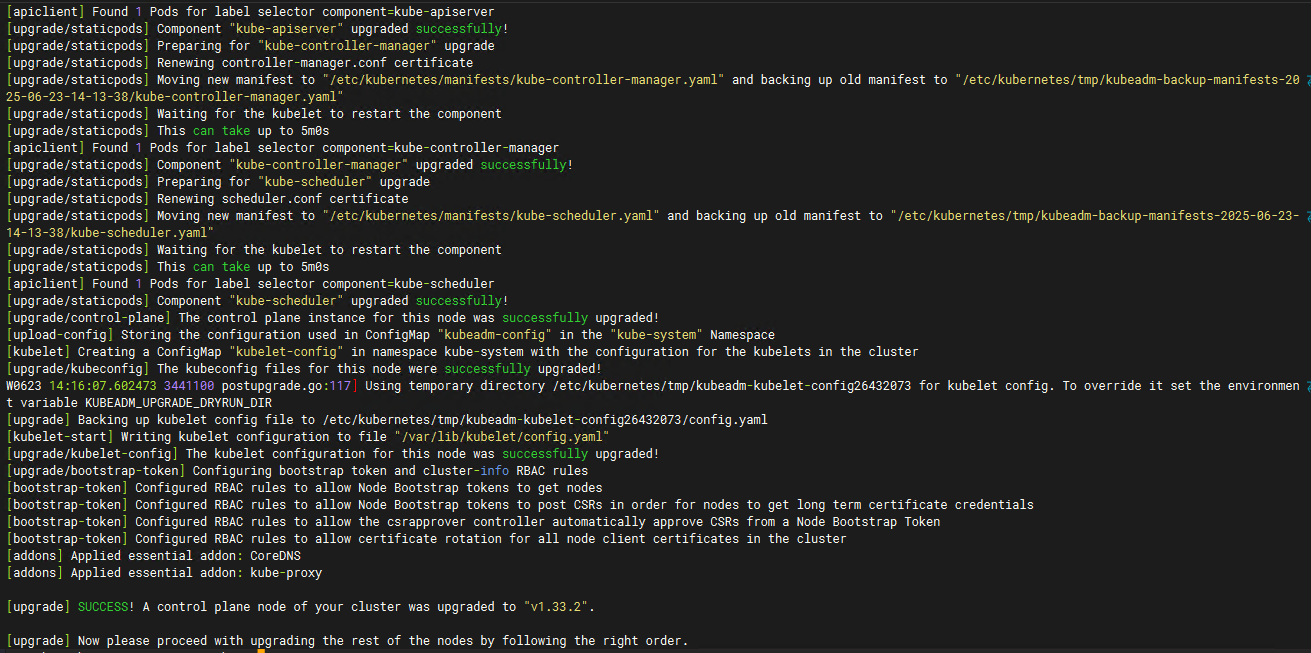This screenshot has width=1311, height=653.
Task: Click line ending with component=kube-controller-manager
Action: 282,147
